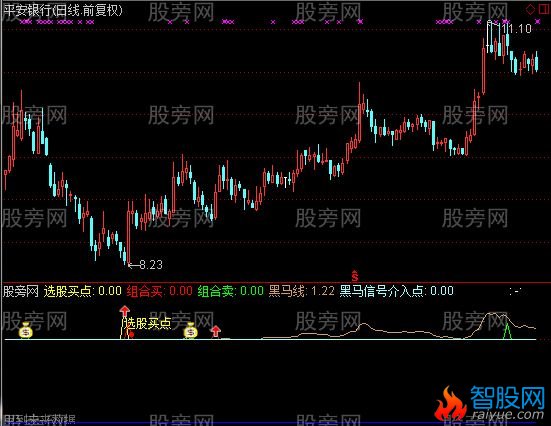The width and height of the screenshot is (551, 426).
Task: Click the chart title 平安银行(日线.前复权)
Action: (63, 10)
